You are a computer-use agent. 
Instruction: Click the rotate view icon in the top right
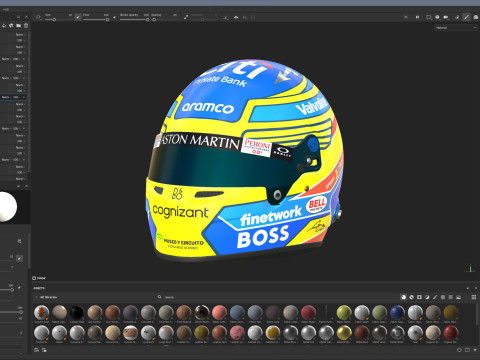(x=457, y=17)
